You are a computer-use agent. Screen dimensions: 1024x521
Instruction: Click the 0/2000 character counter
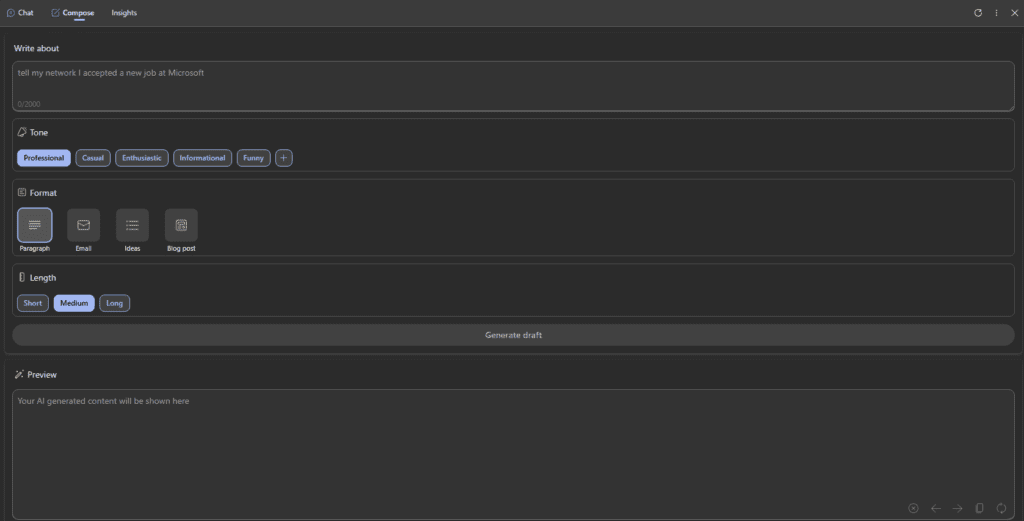pos(29,104)
